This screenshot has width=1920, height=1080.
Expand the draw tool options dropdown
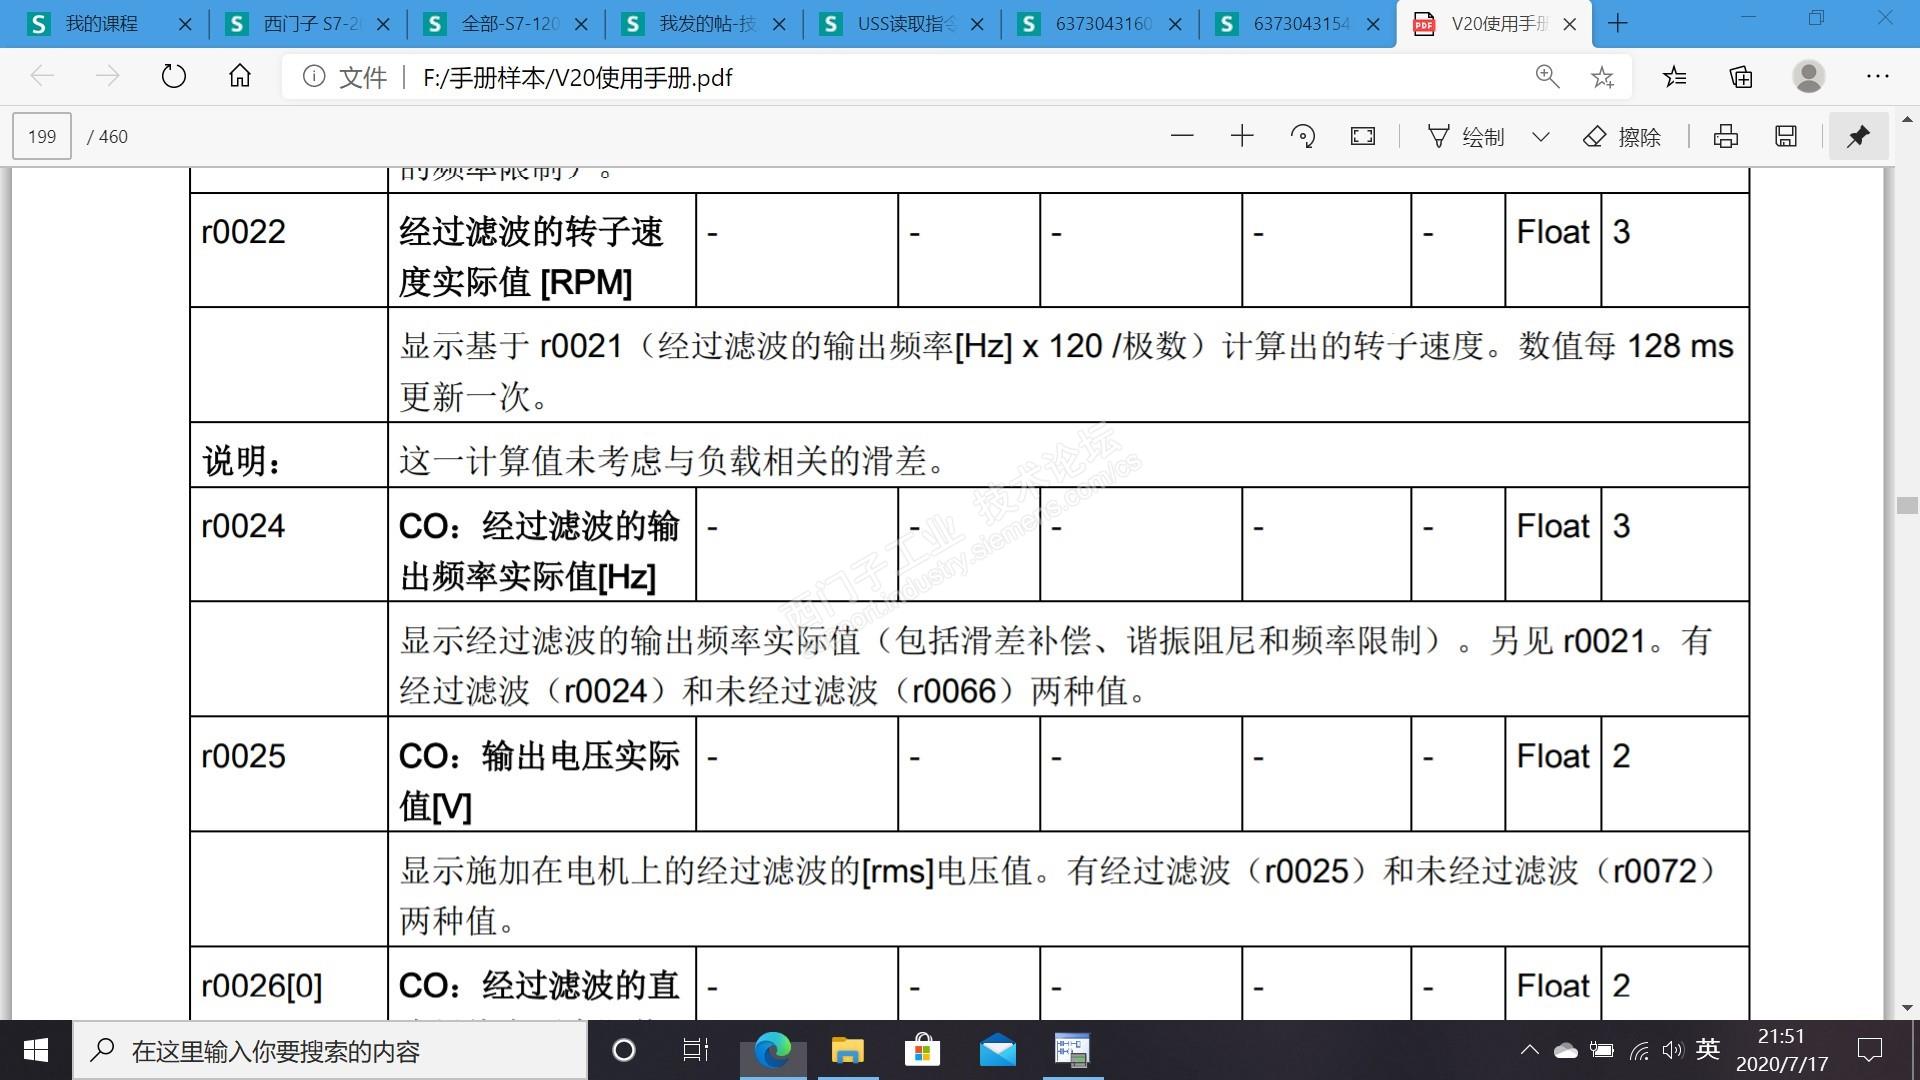point(1541,136)
